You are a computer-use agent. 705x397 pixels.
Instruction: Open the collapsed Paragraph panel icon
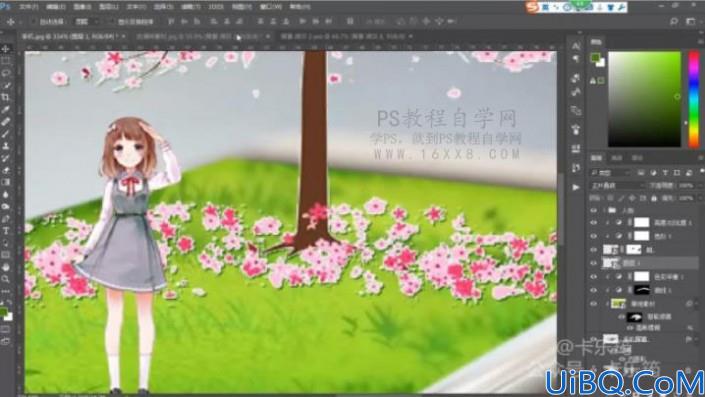click(576, 58)
